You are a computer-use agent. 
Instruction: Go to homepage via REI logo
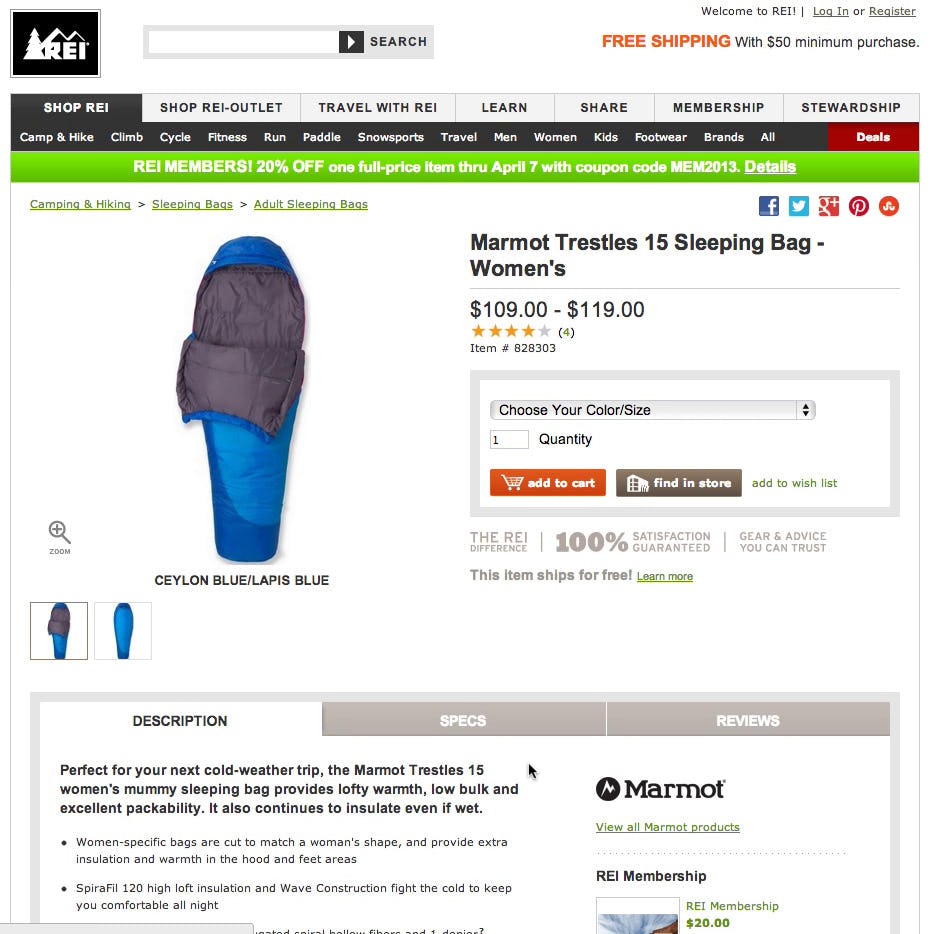point(55,43)
